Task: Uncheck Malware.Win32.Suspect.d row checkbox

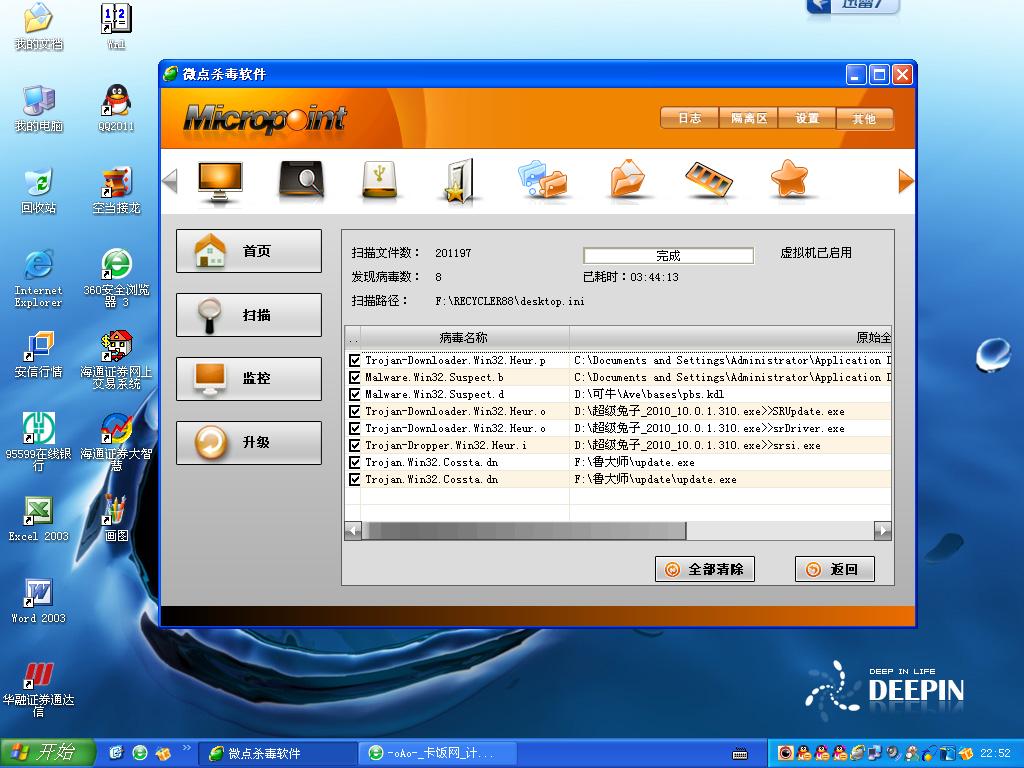Action: click(x=355, y=394)
